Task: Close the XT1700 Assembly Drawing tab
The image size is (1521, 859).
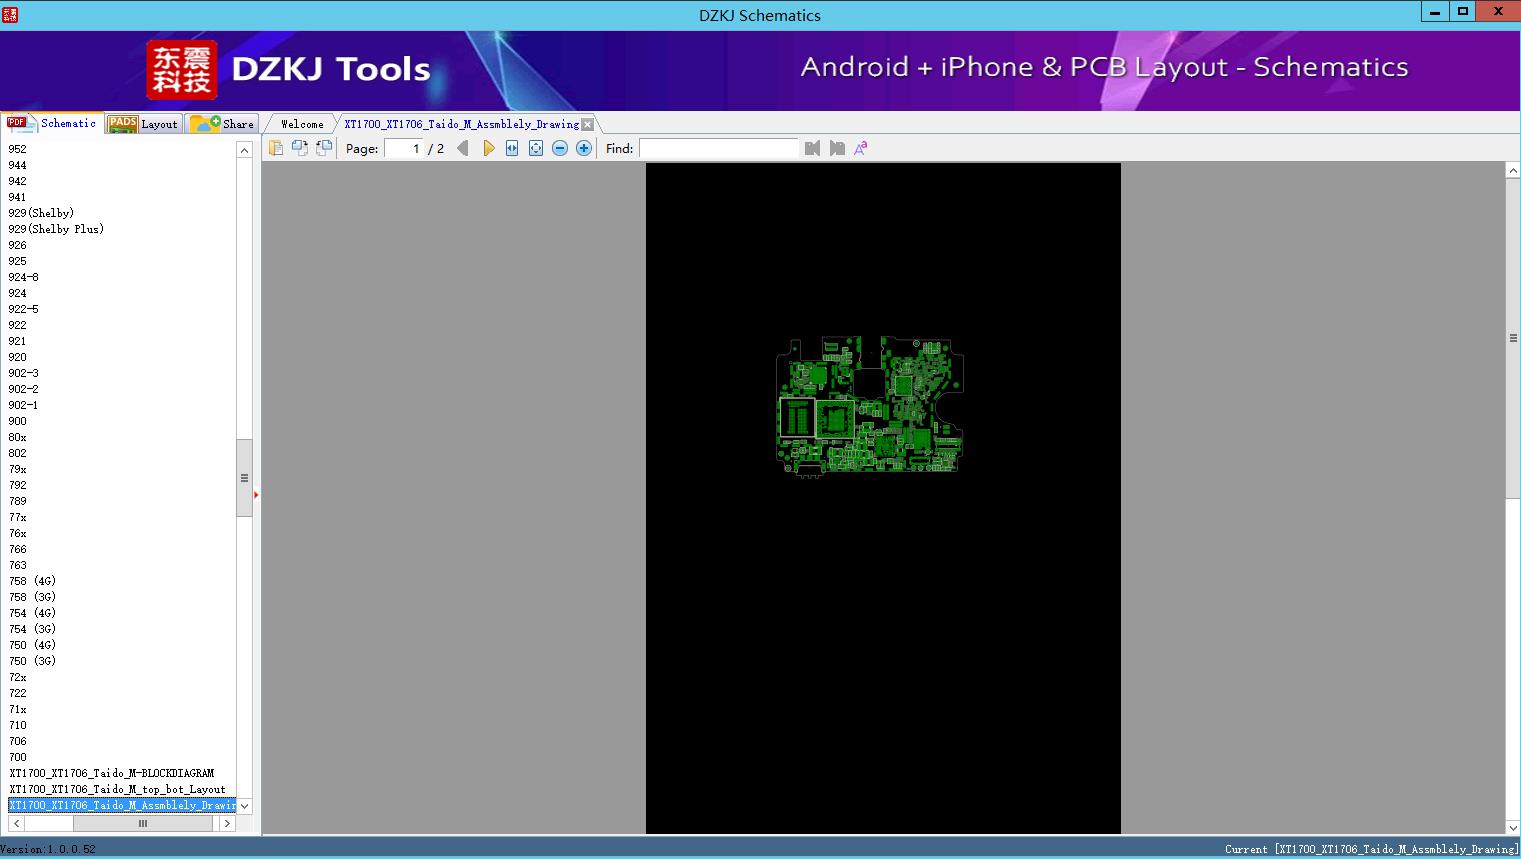Action: click(588, 125)
